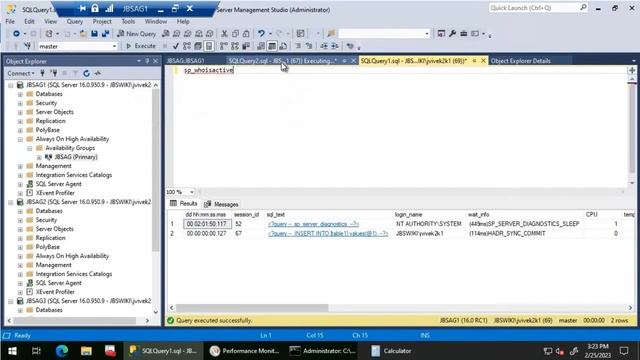This screenshot has height=360, width=640.
Task: Expand the Databases folder under JBSAG1
Action: point(20,94)
